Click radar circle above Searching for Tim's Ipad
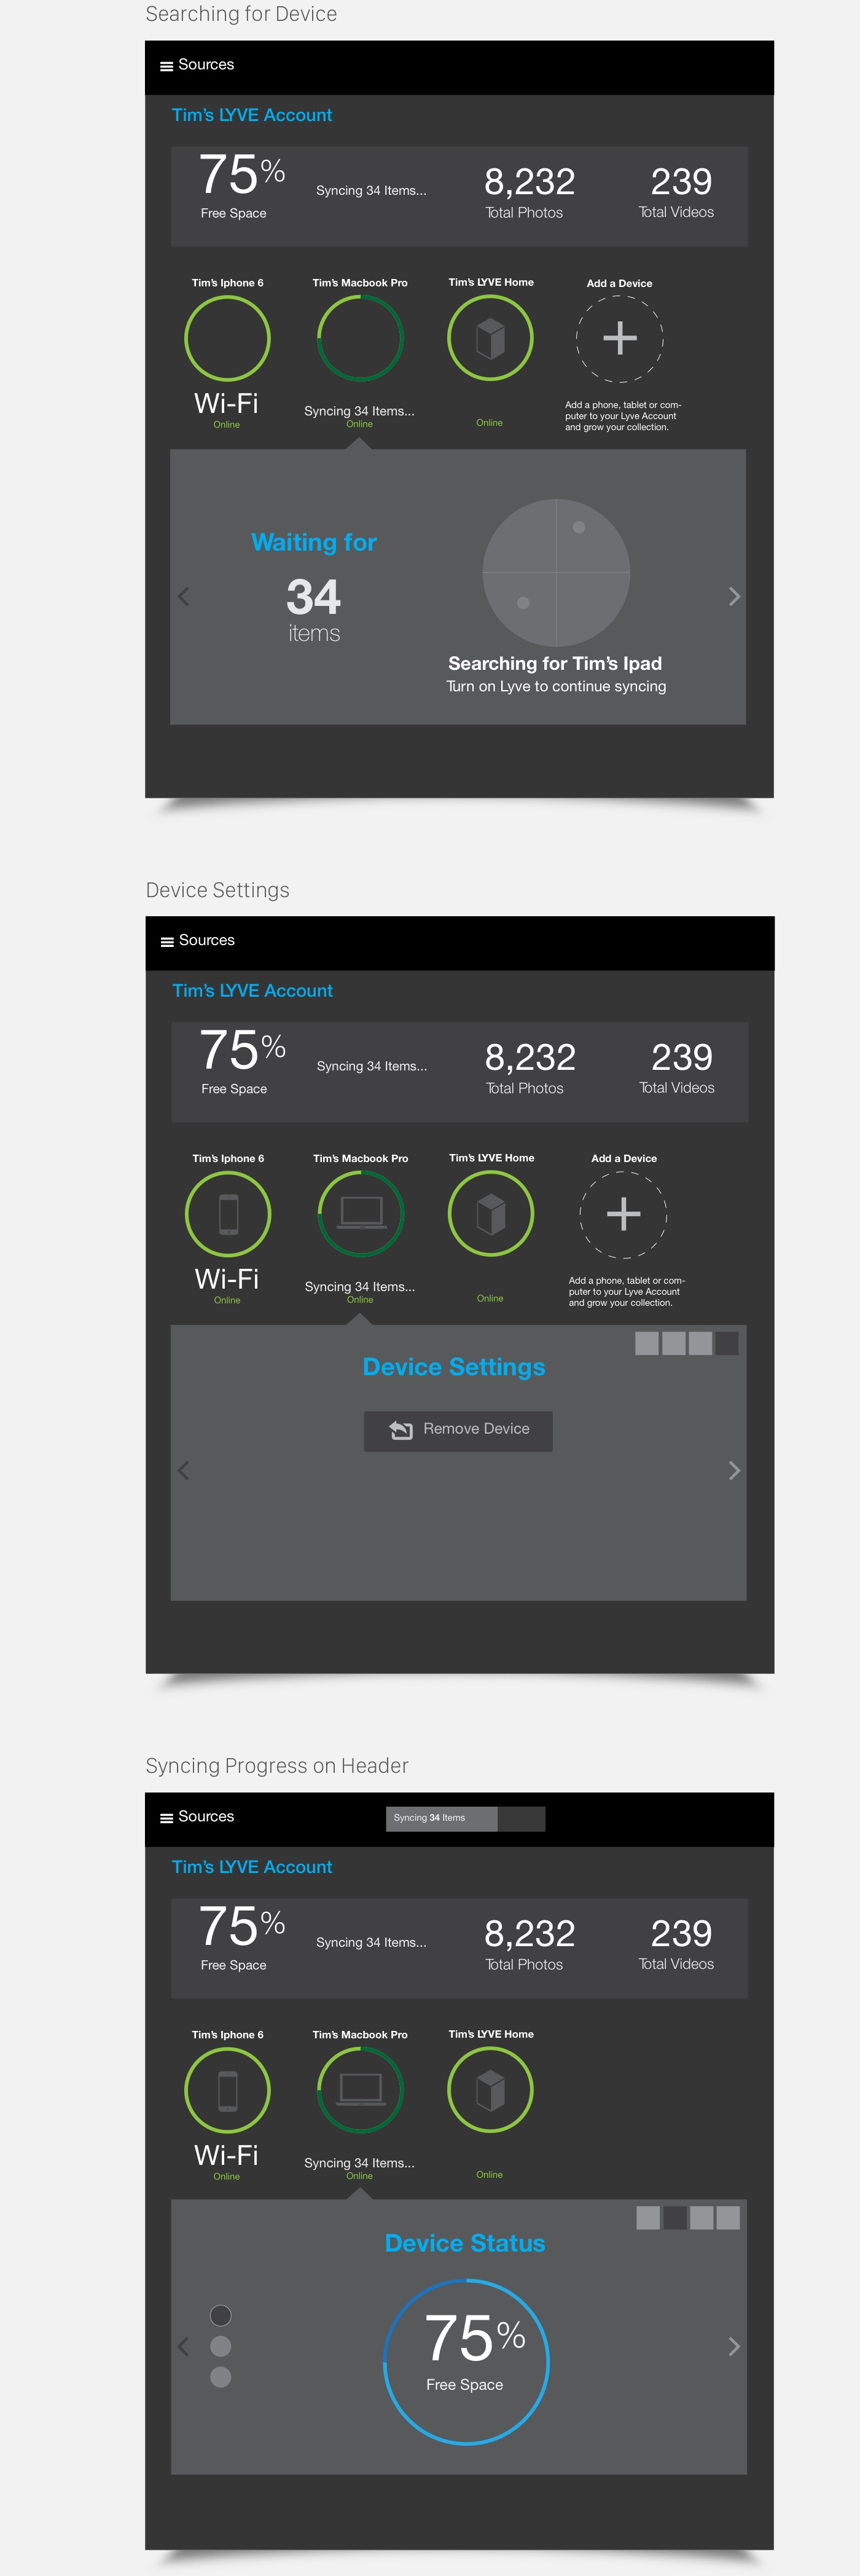860x2576 pixels. [556, 572]
